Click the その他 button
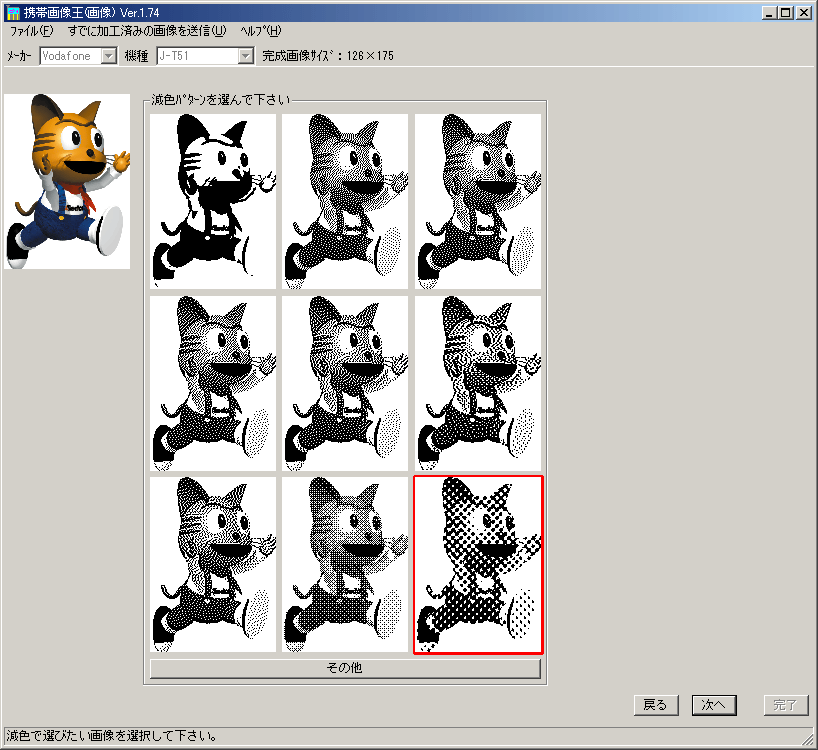The height and width of the screenshot is (750, 818). click(345, 668)
